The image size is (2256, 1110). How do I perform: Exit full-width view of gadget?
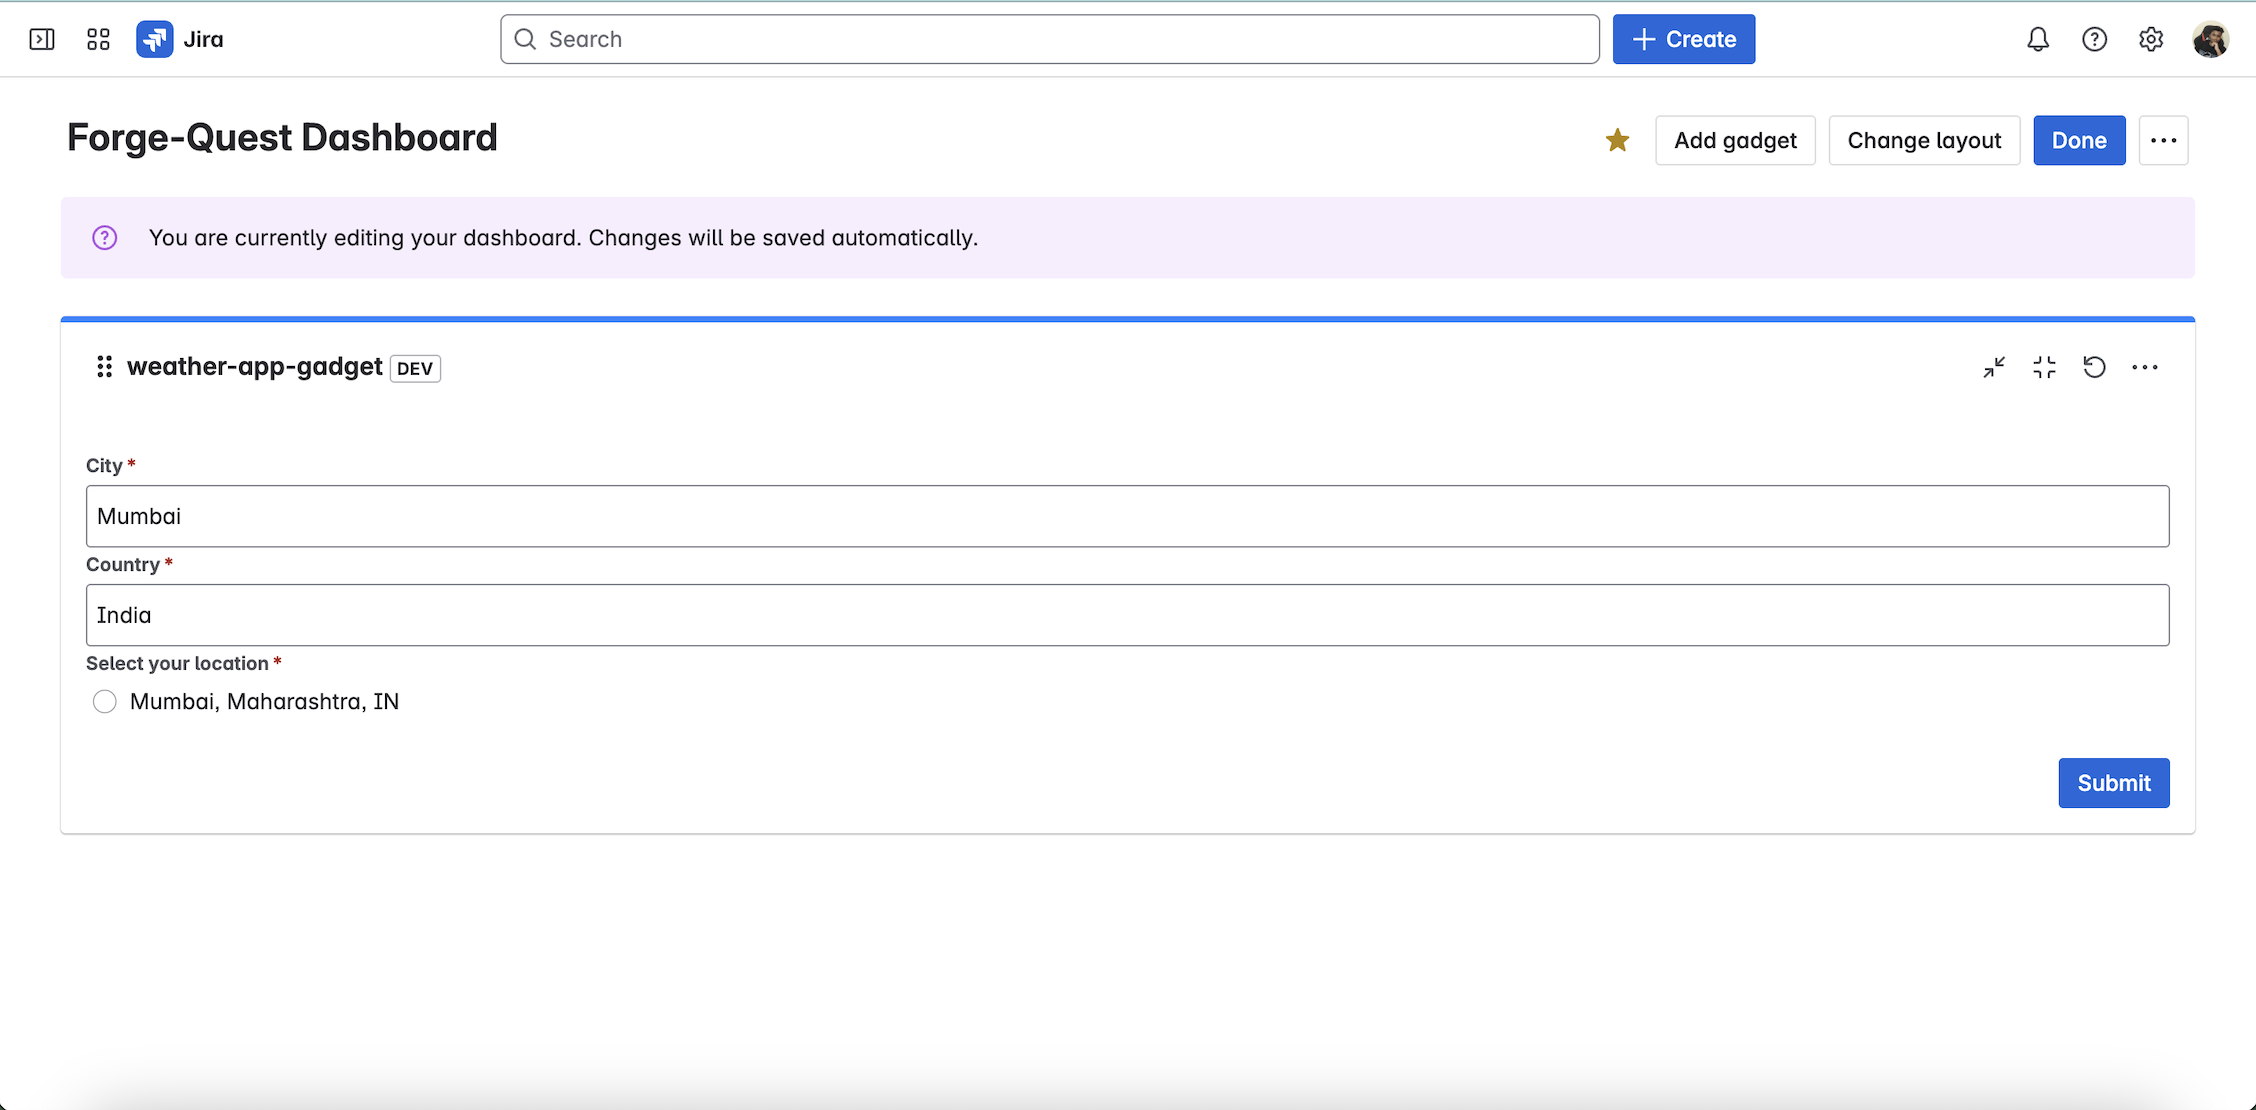(x=2044, y=367)
